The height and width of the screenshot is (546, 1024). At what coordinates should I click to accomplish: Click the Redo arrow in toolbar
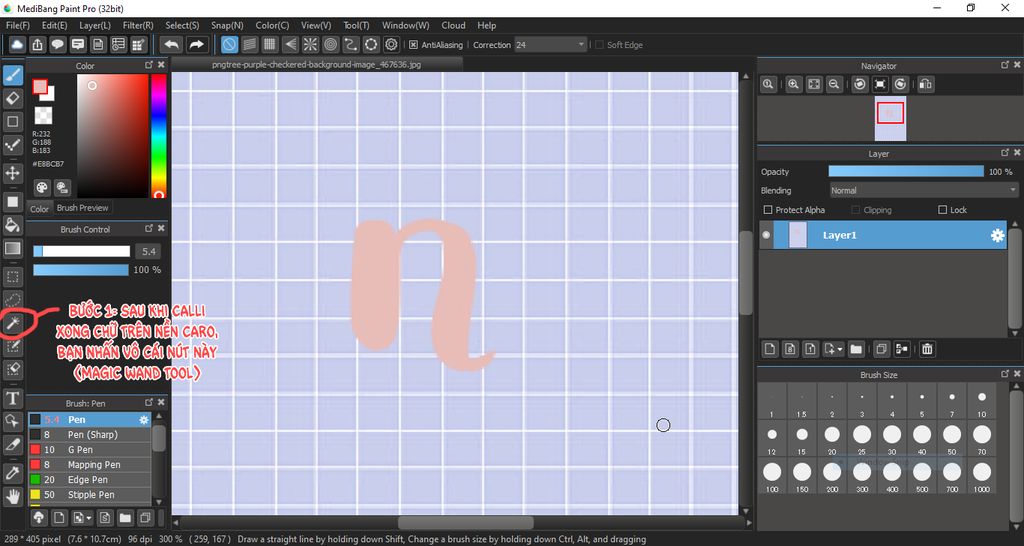pos(196,44)
